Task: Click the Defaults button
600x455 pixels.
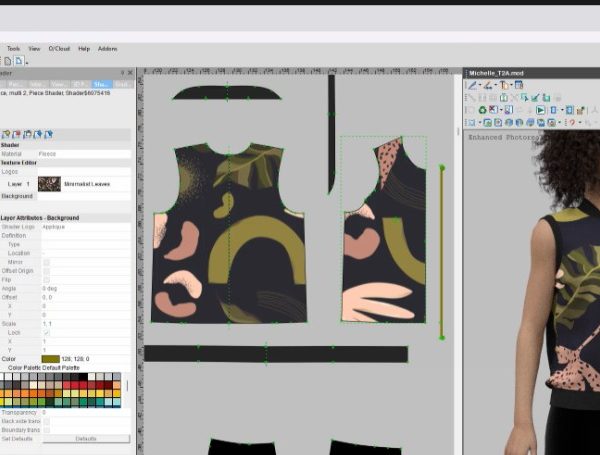Action: pyautogui.click(x=86, y=439)
